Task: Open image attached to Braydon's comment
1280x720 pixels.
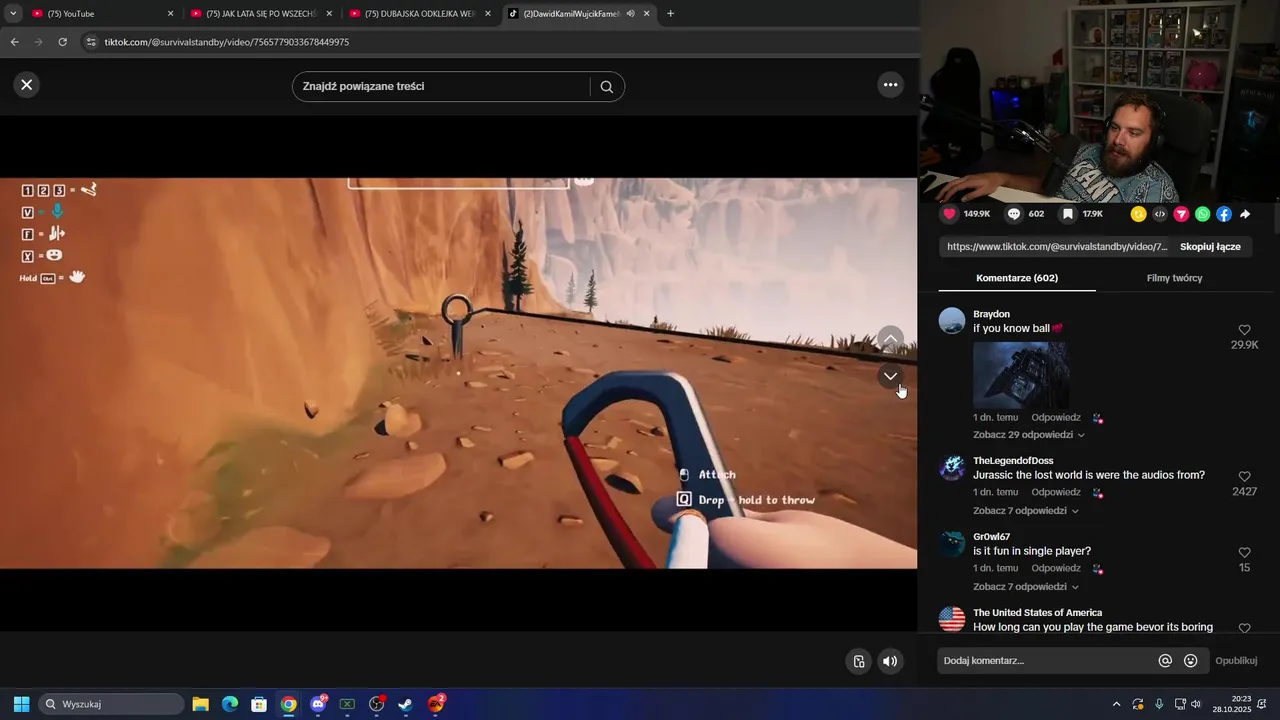Action: (1020, 373)
